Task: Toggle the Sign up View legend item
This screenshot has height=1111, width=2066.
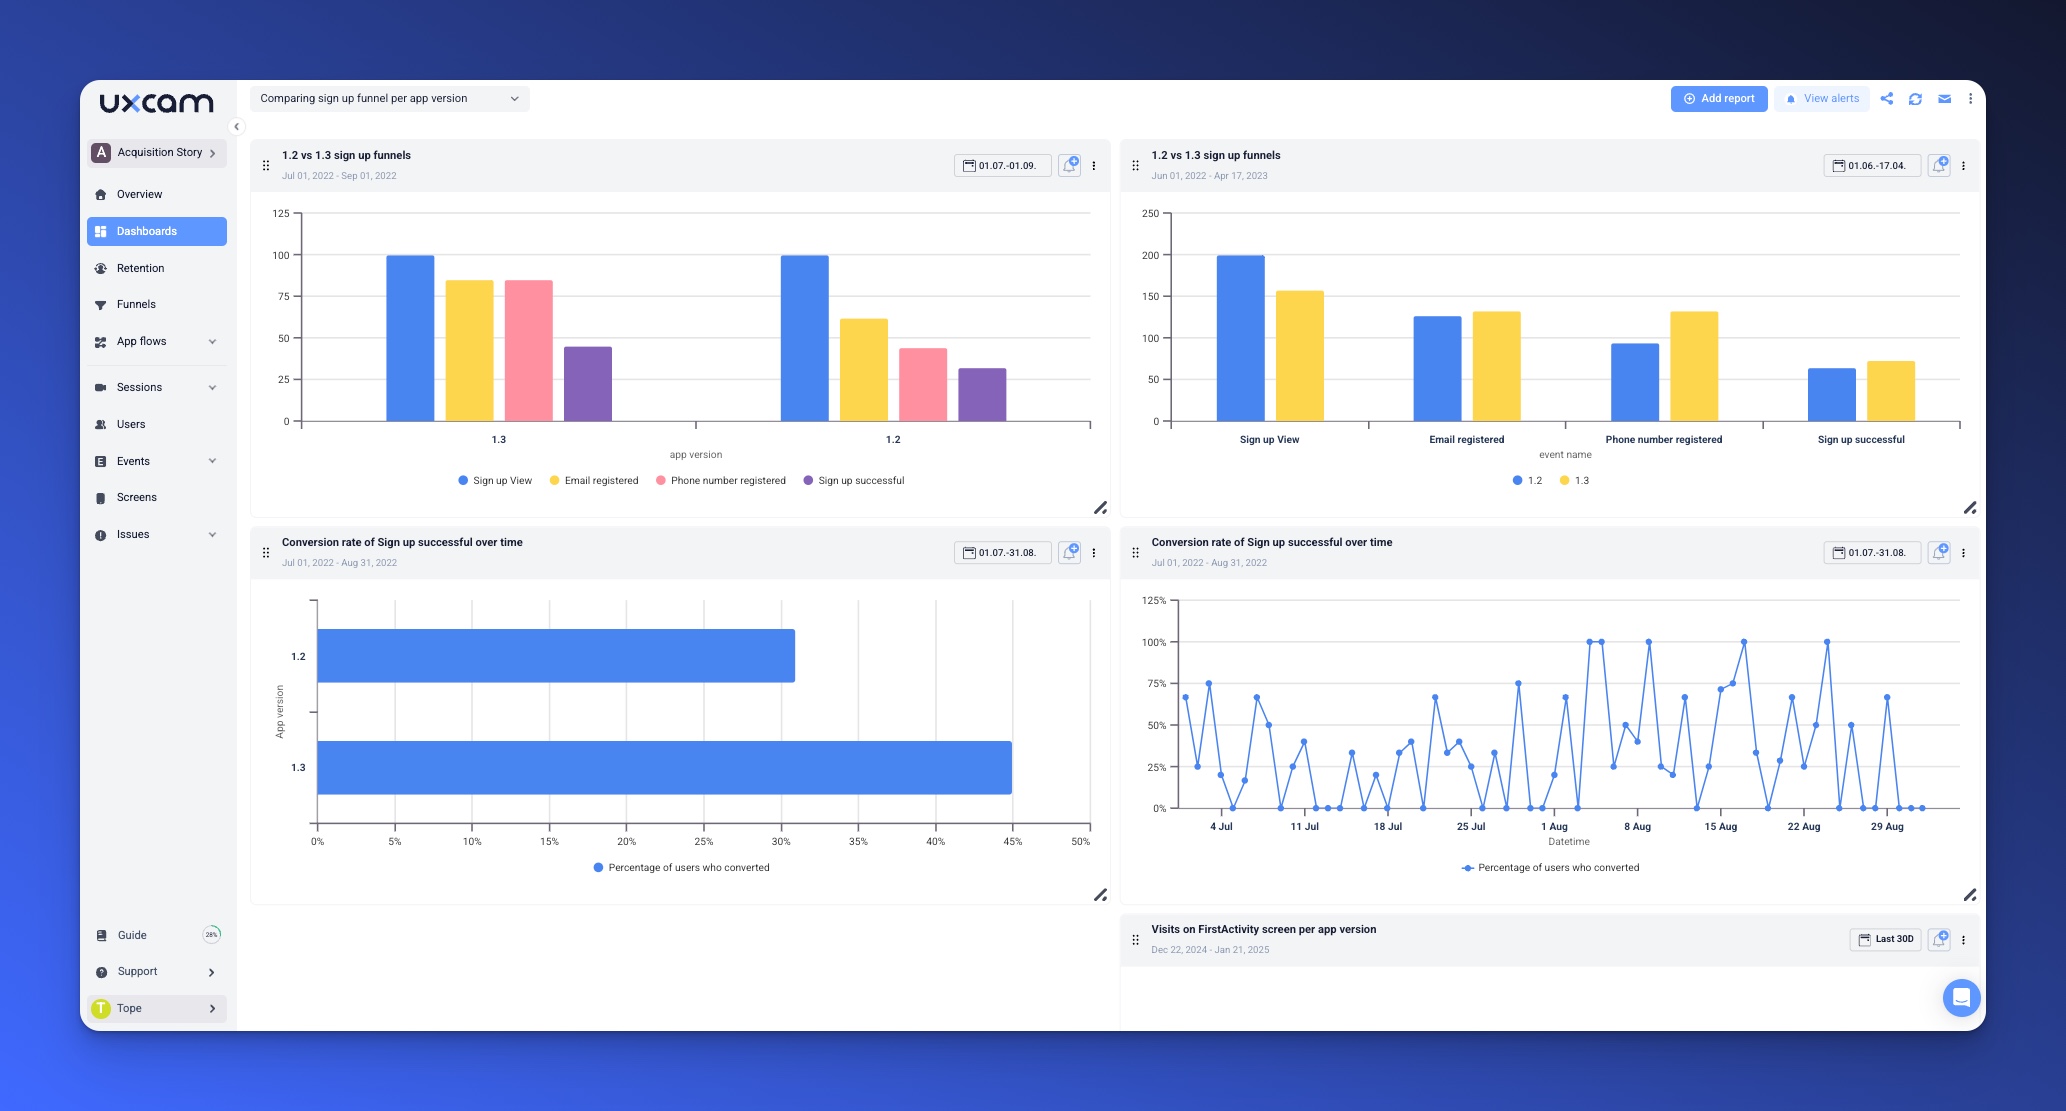Action: coord(495,480)
